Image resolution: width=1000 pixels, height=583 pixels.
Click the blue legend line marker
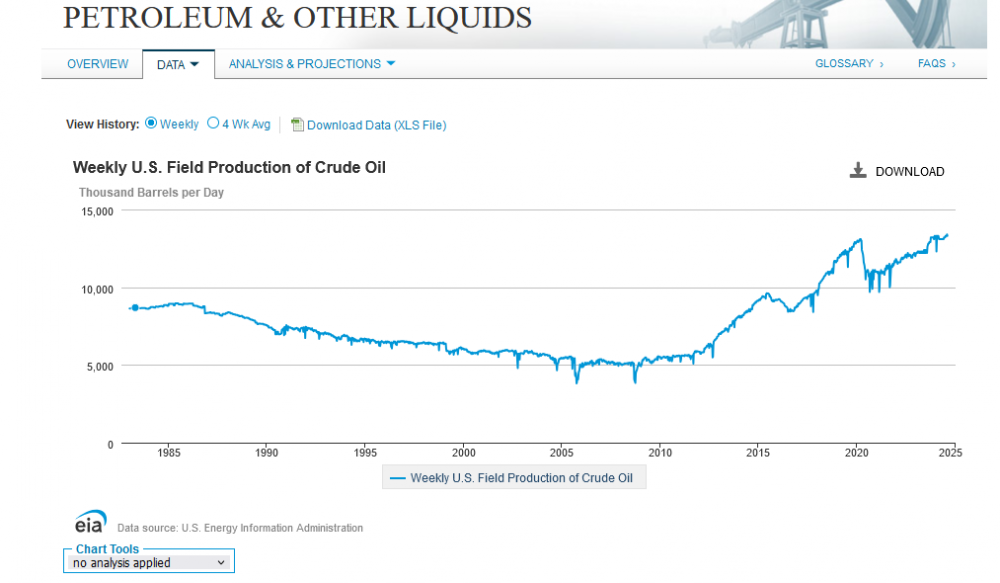pos(397,478)
